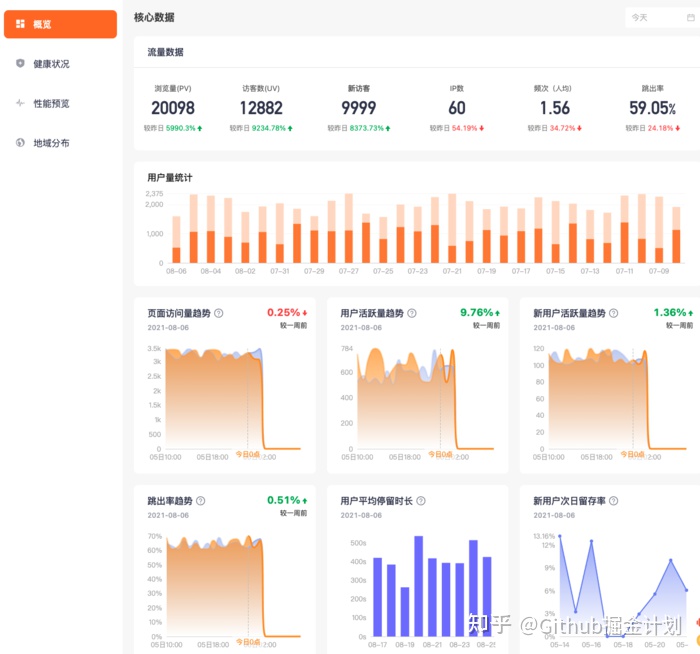Click help icon next to 新用户次日留存率

pos(614,501)
